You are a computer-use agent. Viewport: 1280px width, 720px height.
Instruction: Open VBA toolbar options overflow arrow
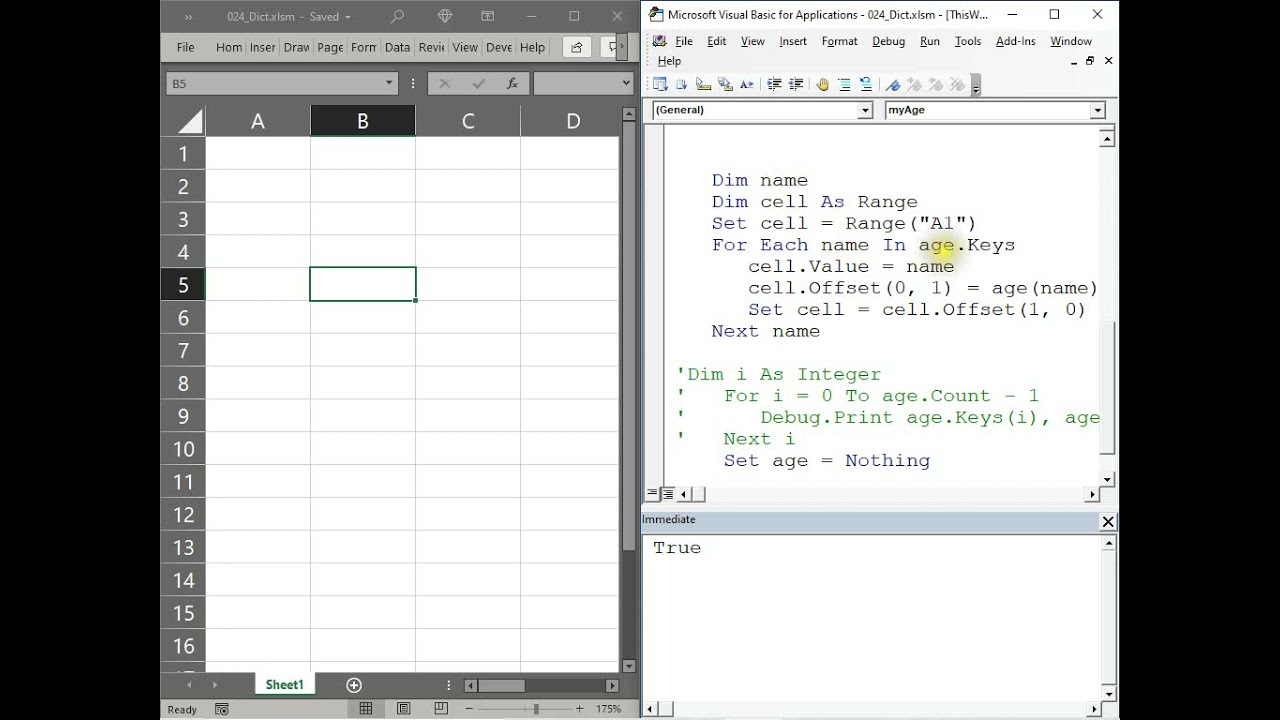coord(976,86)
